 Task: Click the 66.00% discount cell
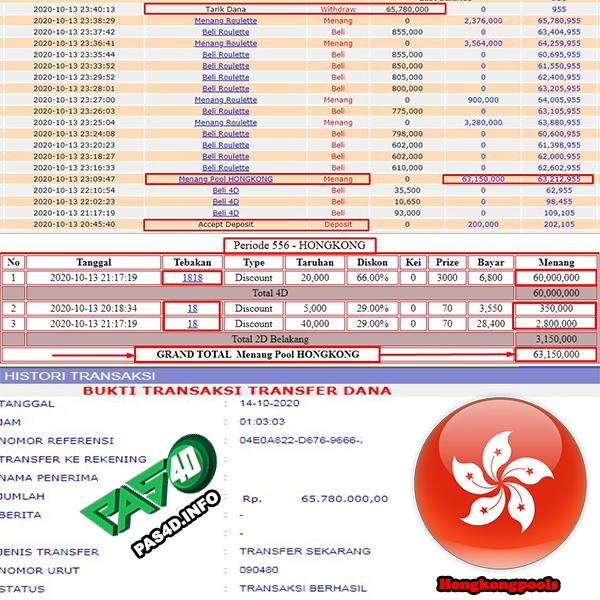(x=372, y=278)
